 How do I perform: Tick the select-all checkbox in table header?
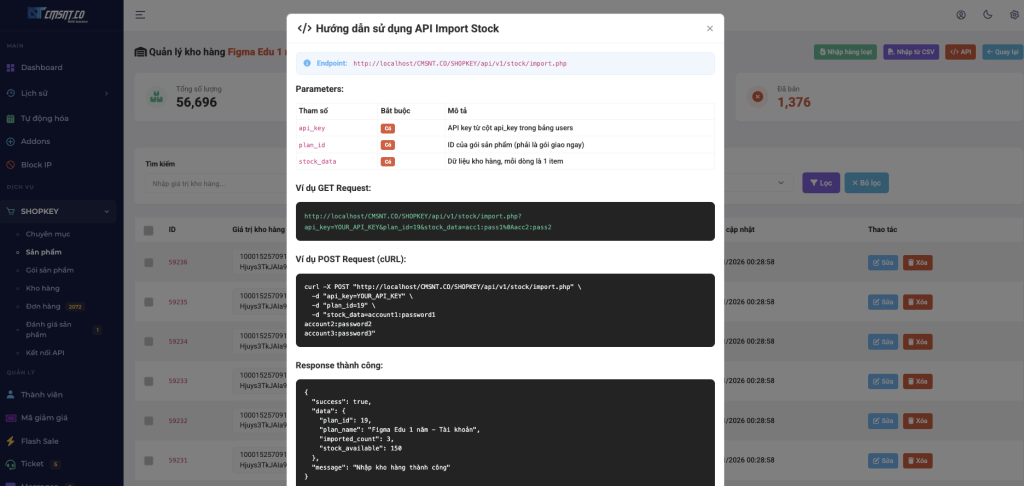click(149, 230)
